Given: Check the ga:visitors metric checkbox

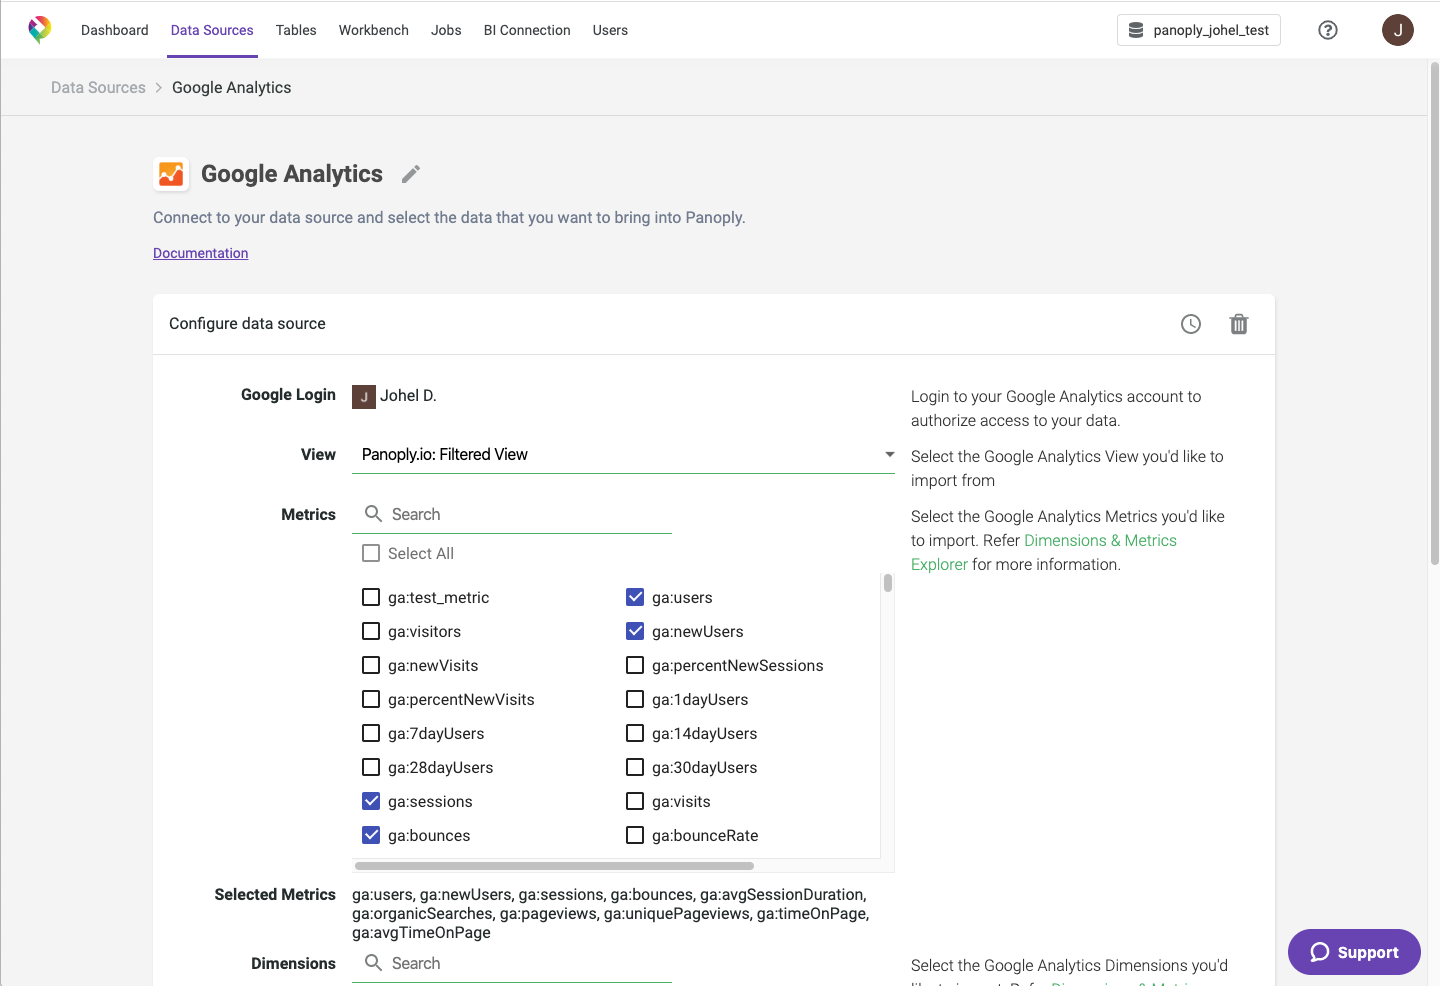Looking at the screenshot, I should (371, 632).
